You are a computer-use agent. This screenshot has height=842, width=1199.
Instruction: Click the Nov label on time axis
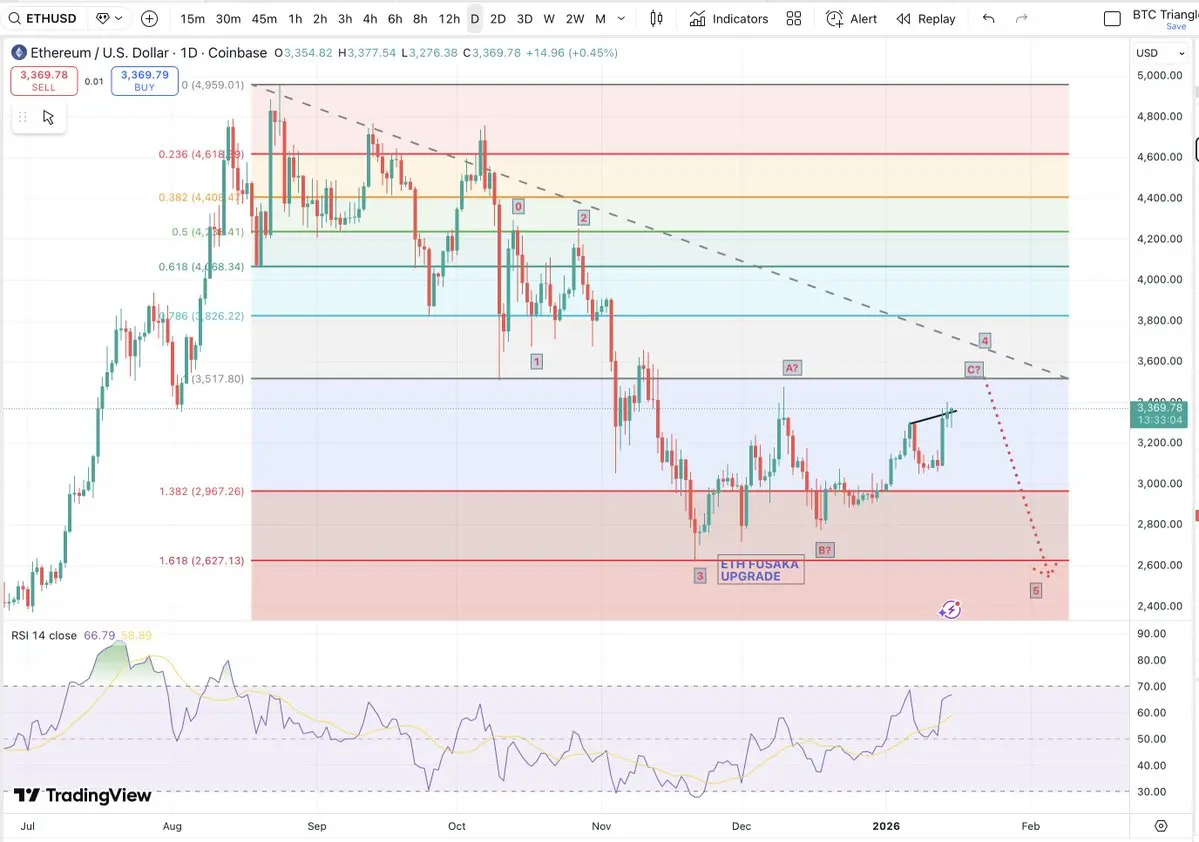tap(602, 826)
